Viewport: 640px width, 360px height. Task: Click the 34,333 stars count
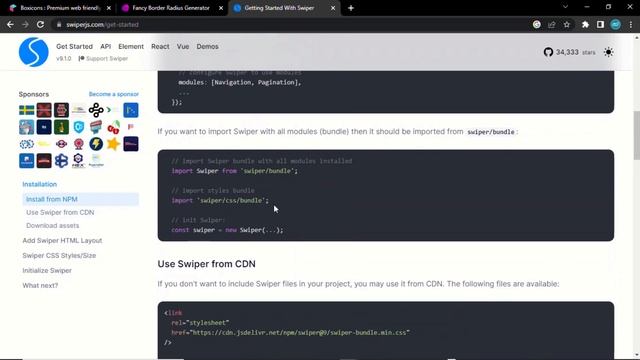[x=575, y=52]
